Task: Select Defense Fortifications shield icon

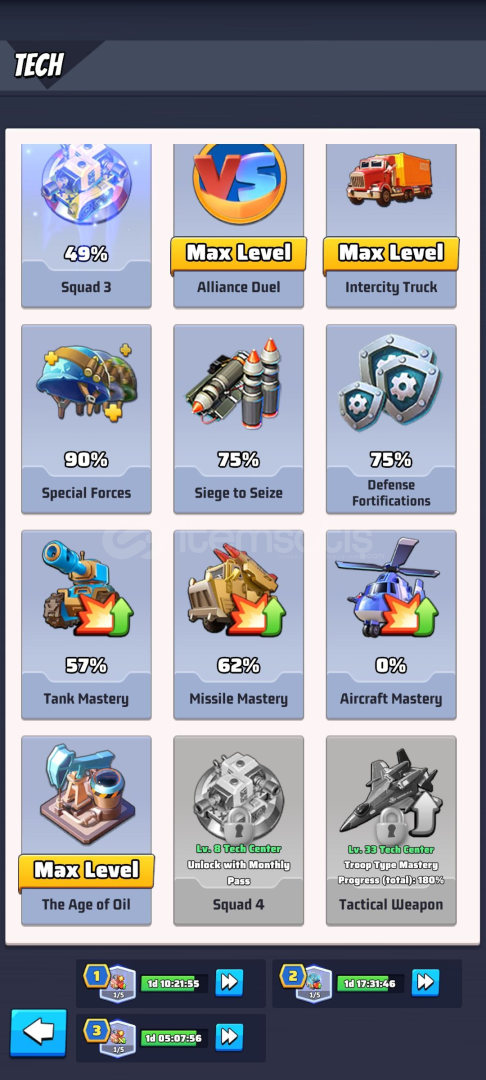Action: 391,382
